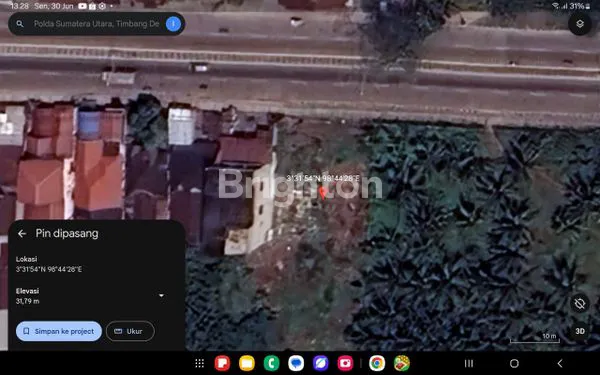Screen dimensions: 600x375
Task: Open the purple Samsung Internet browser
Action: pos(321,363)
